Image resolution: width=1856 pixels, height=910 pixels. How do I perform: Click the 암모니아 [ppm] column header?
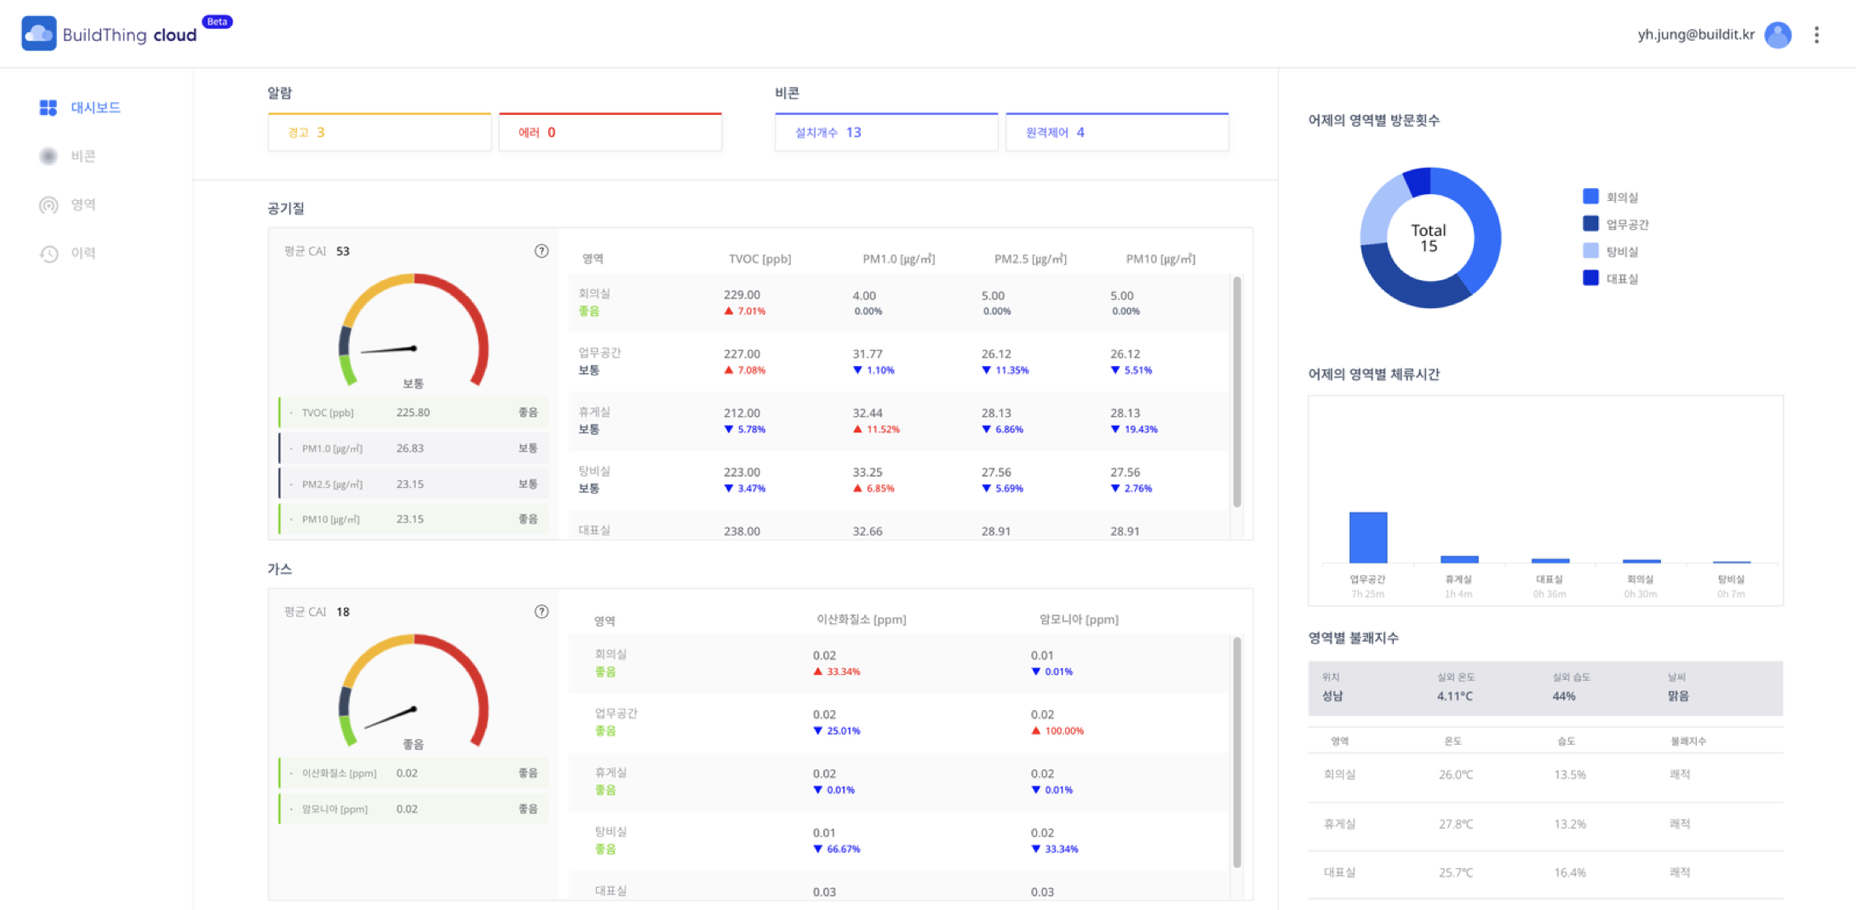tap(1079, 620)
